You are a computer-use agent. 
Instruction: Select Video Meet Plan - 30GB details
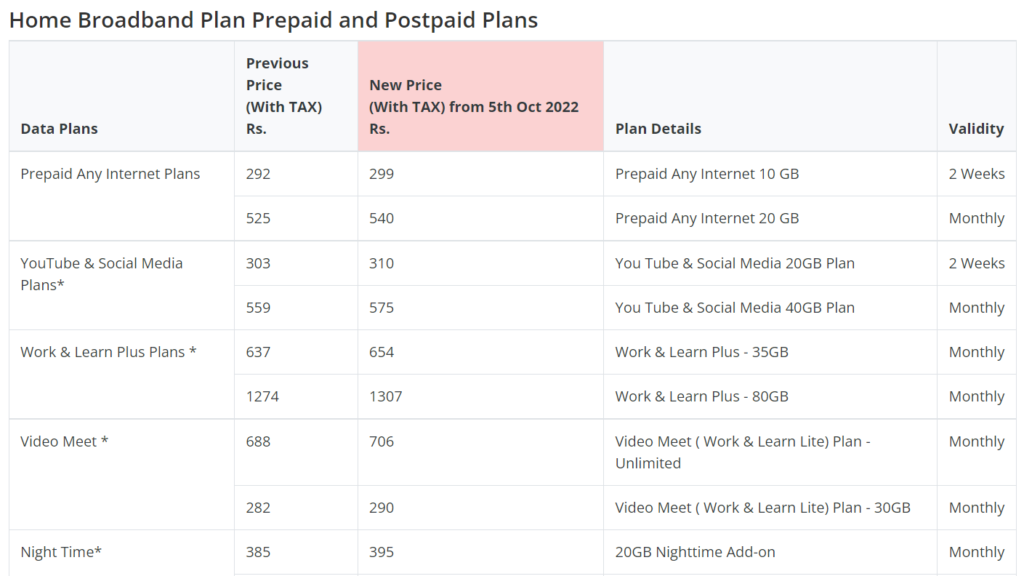pyautogui.click(x=762, y=507)
